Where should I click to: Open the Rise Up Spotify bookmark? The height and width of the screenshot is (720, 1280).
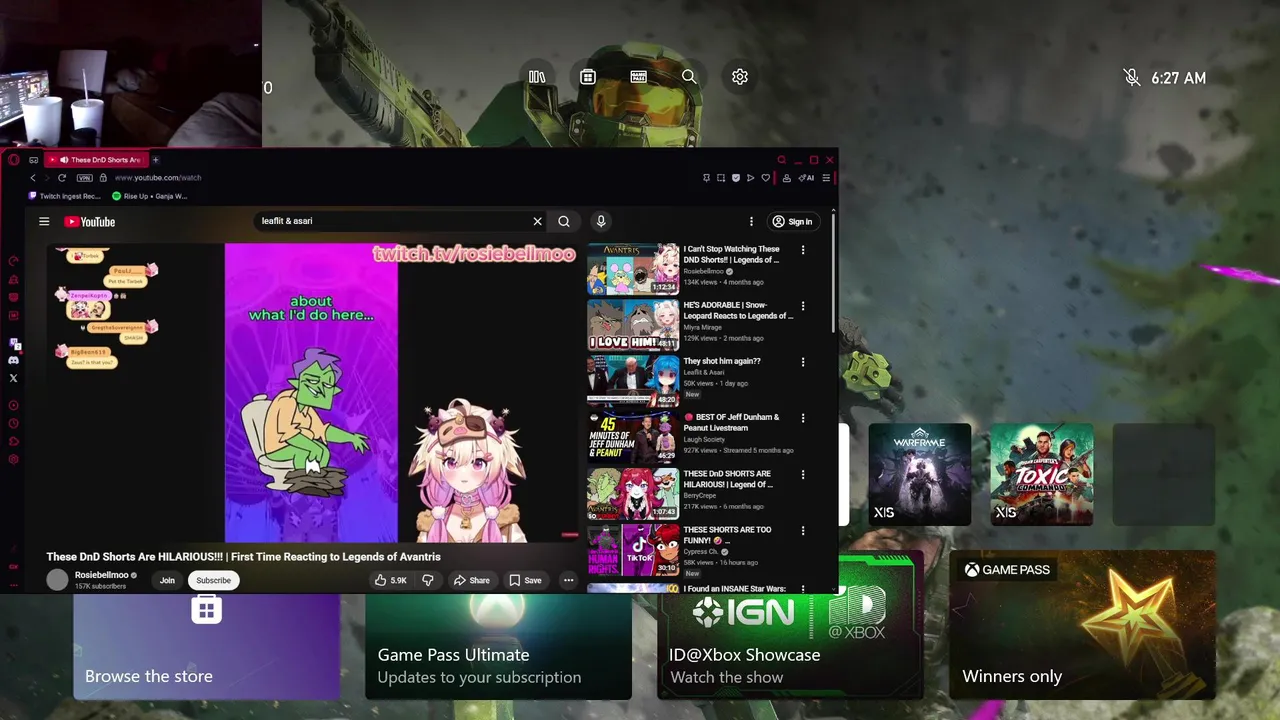pos(150,196)
